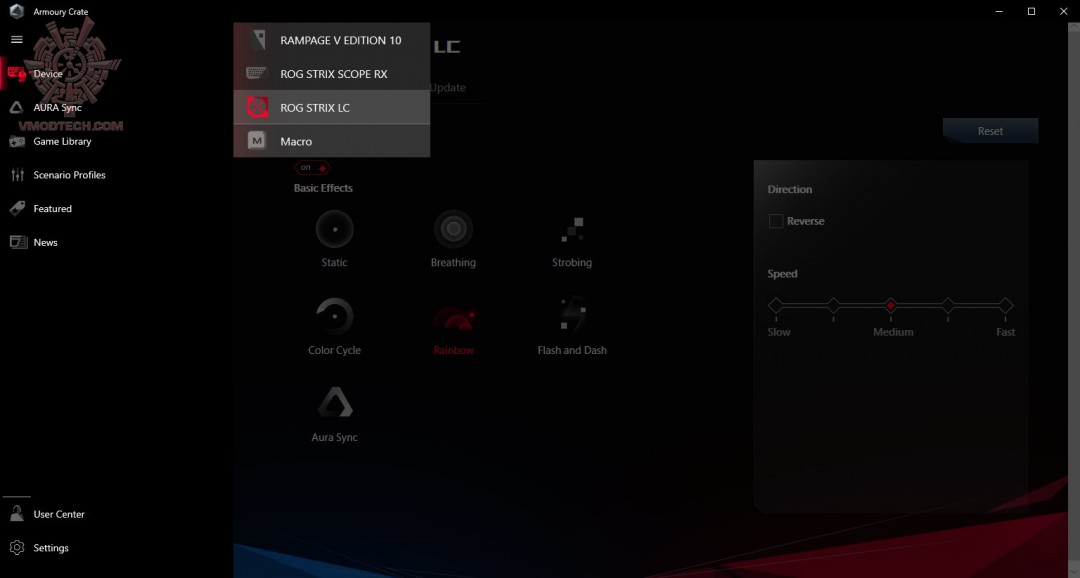Select the Strobing effect icon

tap(572, 229)
